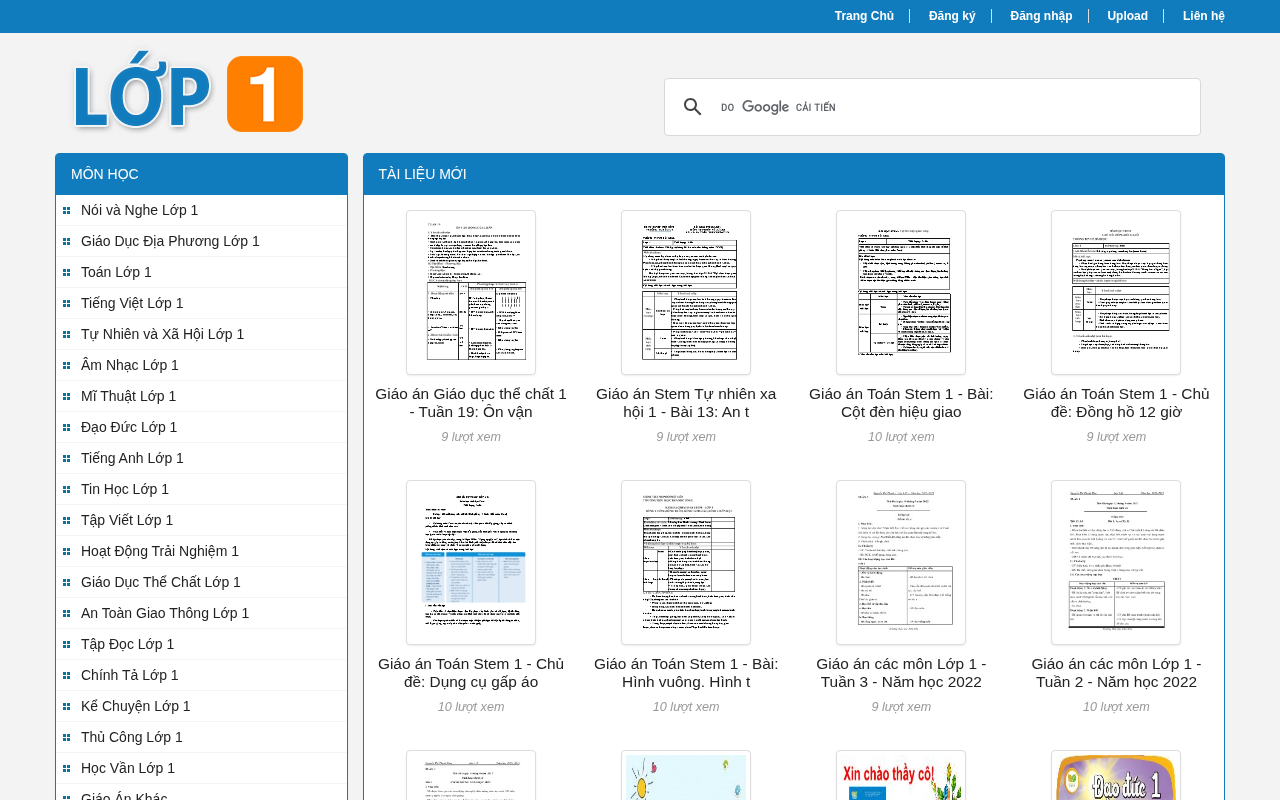Open the Upload page

click(1127, 16)
